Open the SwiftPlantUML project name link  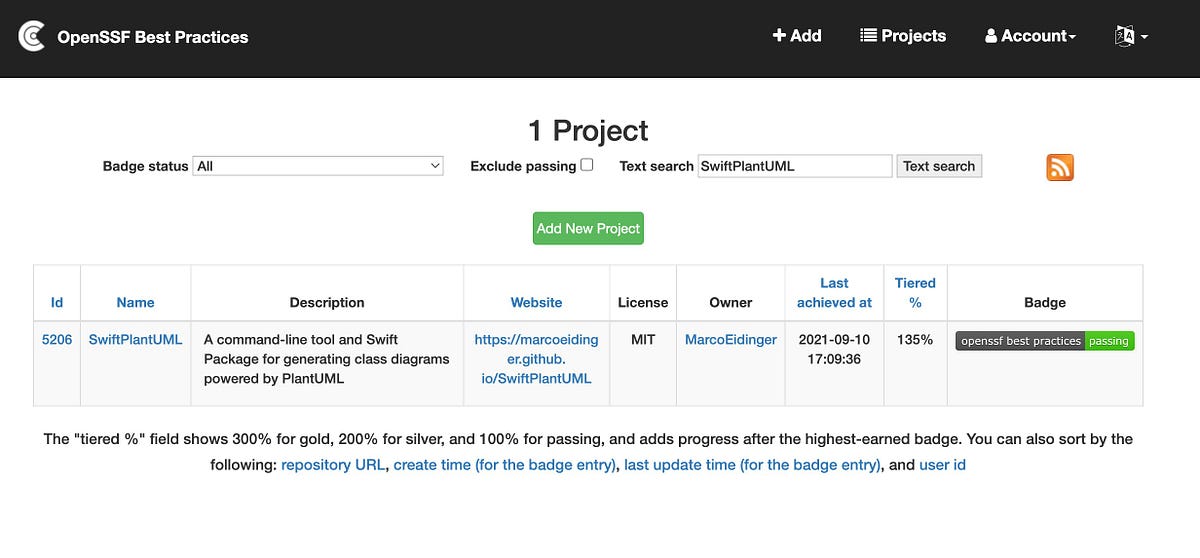(x=136, y=339)
